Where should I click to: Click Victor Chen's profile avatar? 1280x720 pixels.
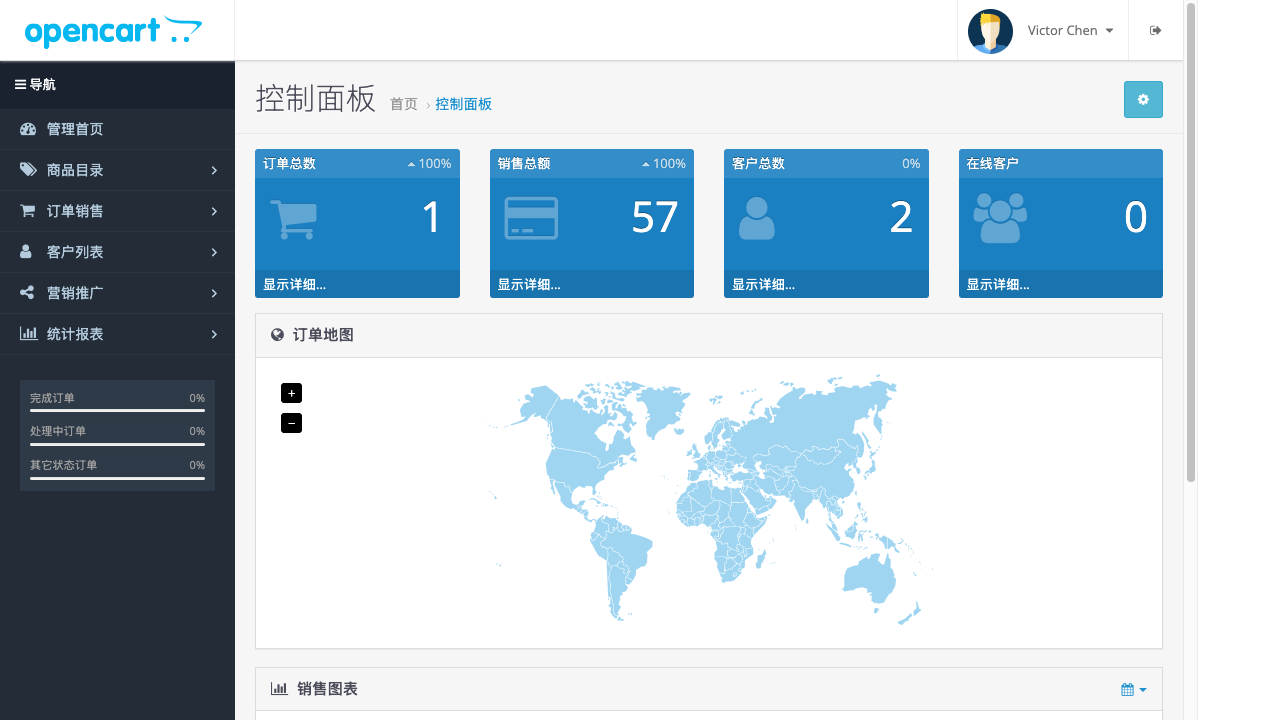990,31
